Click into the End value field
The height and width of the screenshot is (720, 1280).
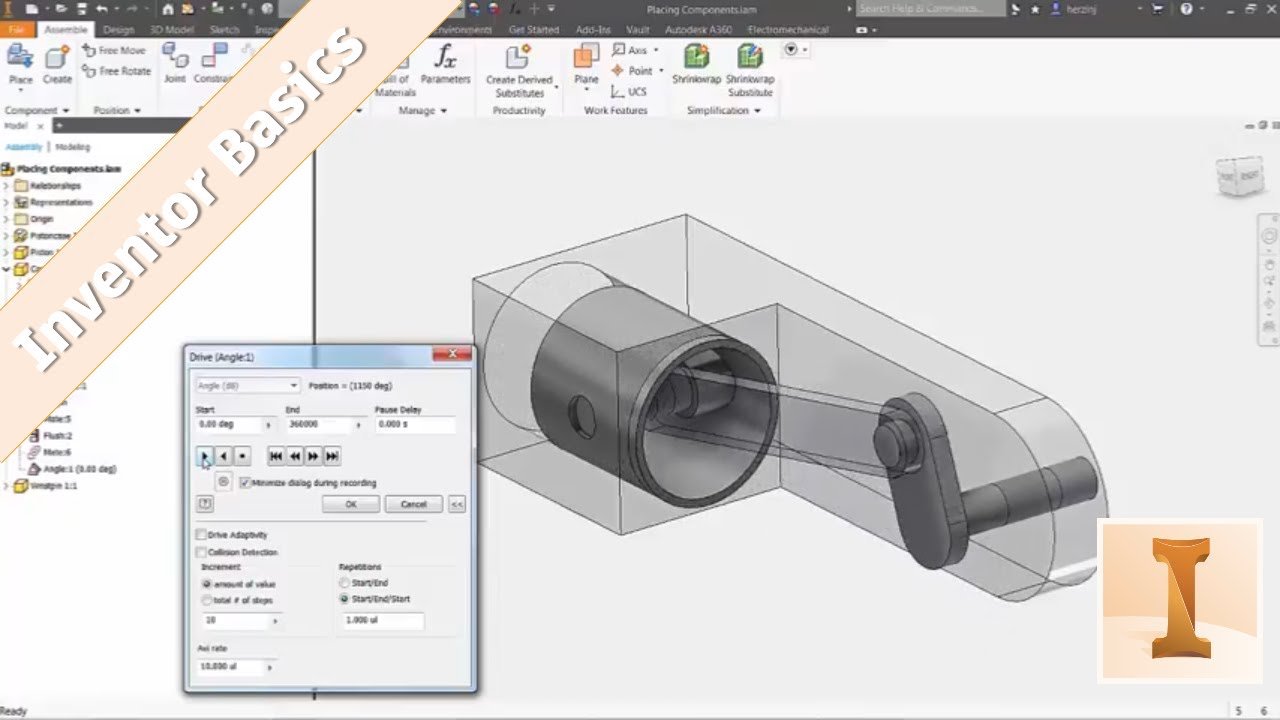click(318, 425)
